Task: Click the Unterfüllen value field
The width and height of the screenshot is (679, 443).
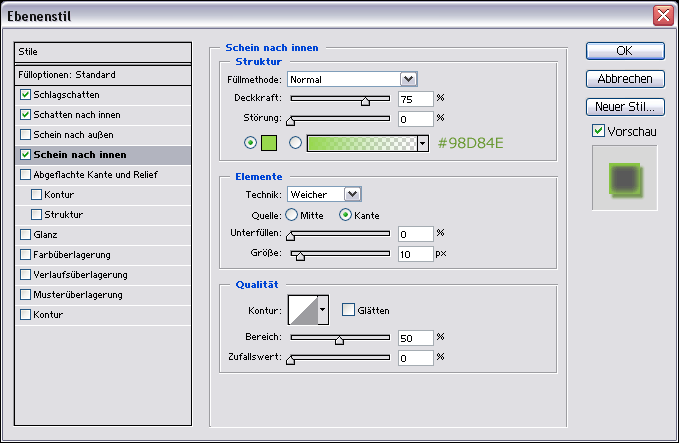Action: [416, 234]
